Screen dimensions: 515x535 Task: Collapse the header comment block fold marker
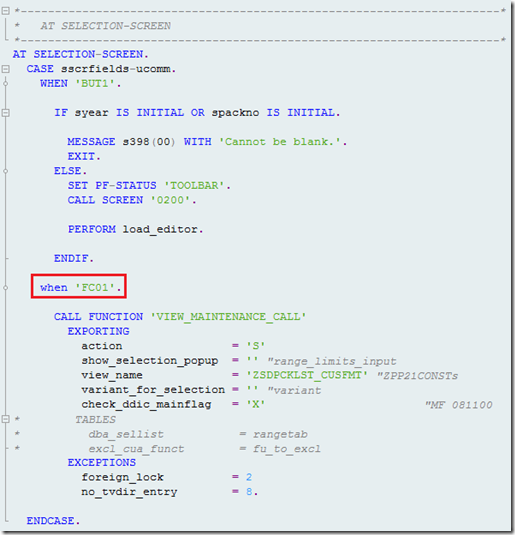(x=5, y=11)
